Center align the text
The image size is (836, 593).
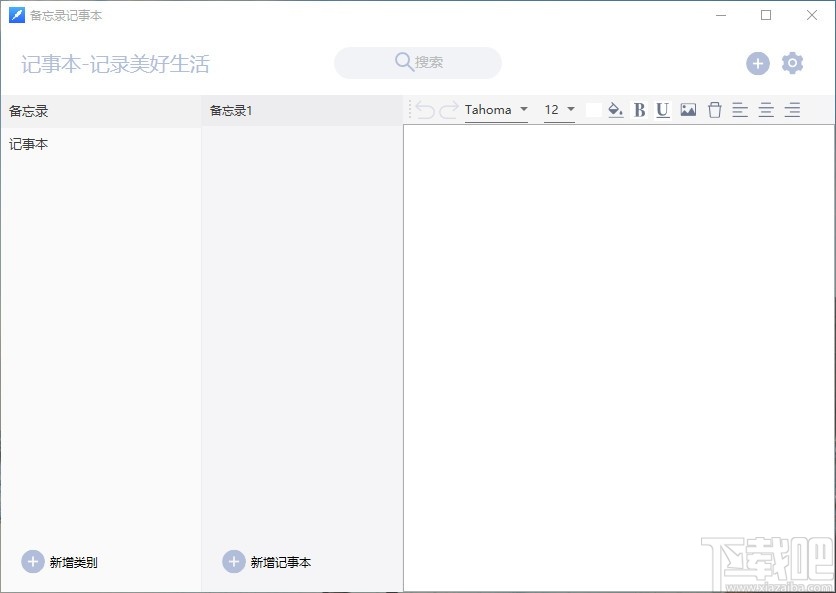click(x=766, y=110)
